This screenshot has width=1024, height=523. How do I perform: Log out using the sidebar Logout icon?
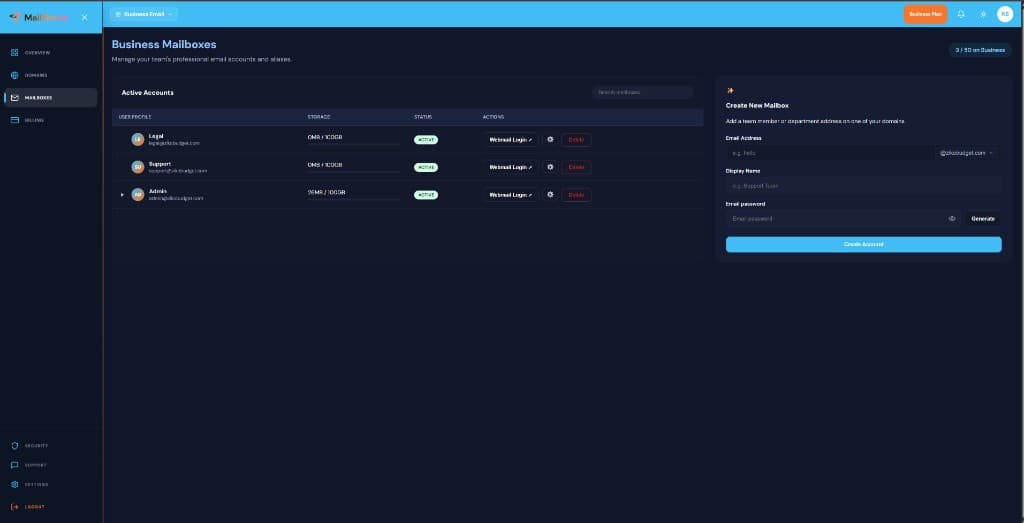(x=15, y=507)
